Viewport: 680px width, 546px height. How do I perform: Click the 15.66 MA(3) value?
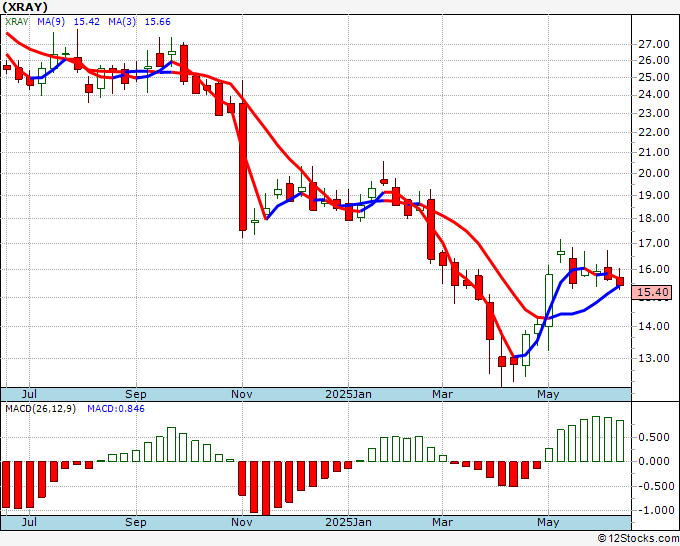coord(157,22)
